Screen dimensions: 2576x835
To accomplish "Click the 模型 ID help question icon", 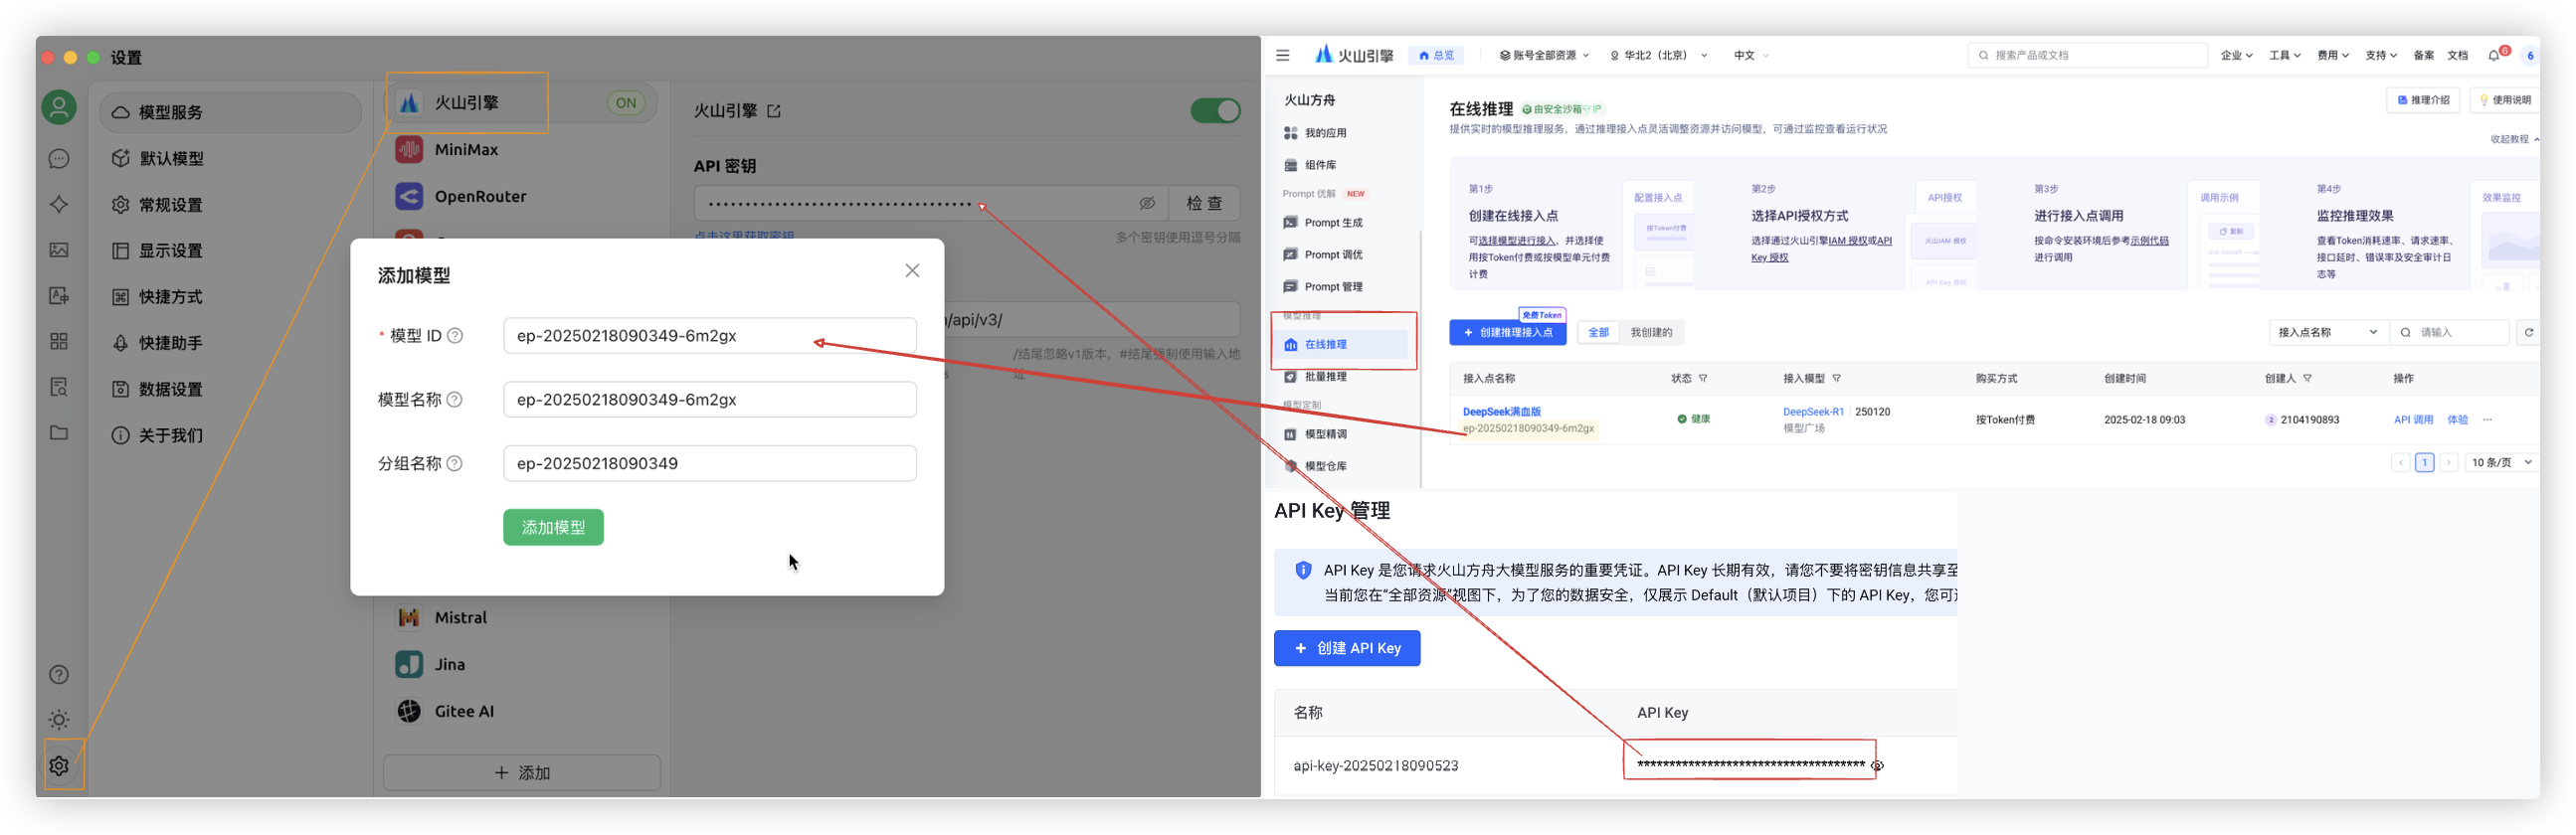I will point(455,336).
